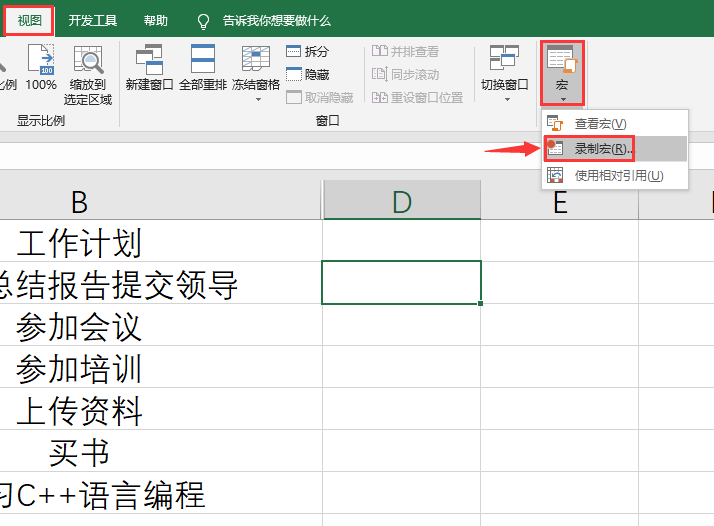Expand the 宏 dropdown arrow
Screen dimensions: 714x526
click(563, 99)
